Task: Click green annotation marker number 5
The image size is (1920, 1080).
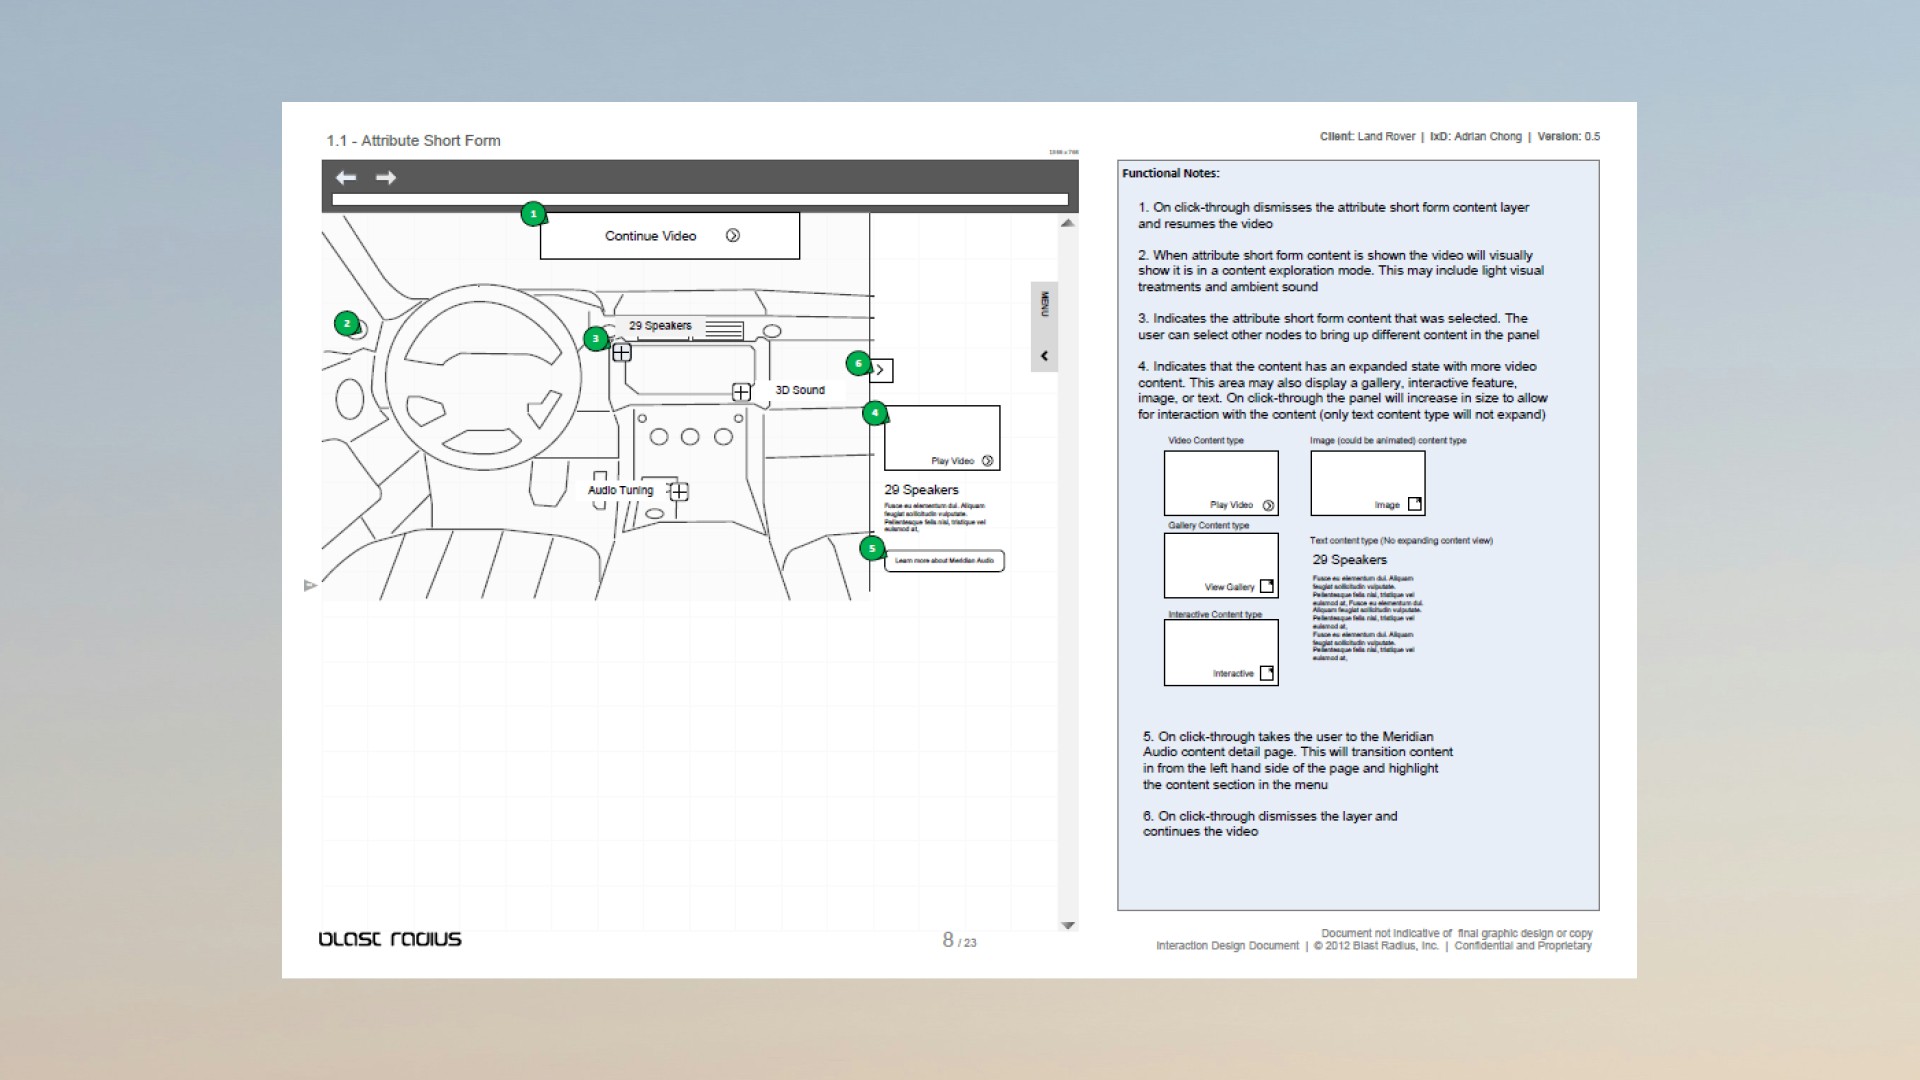Action: pos(872,549)
